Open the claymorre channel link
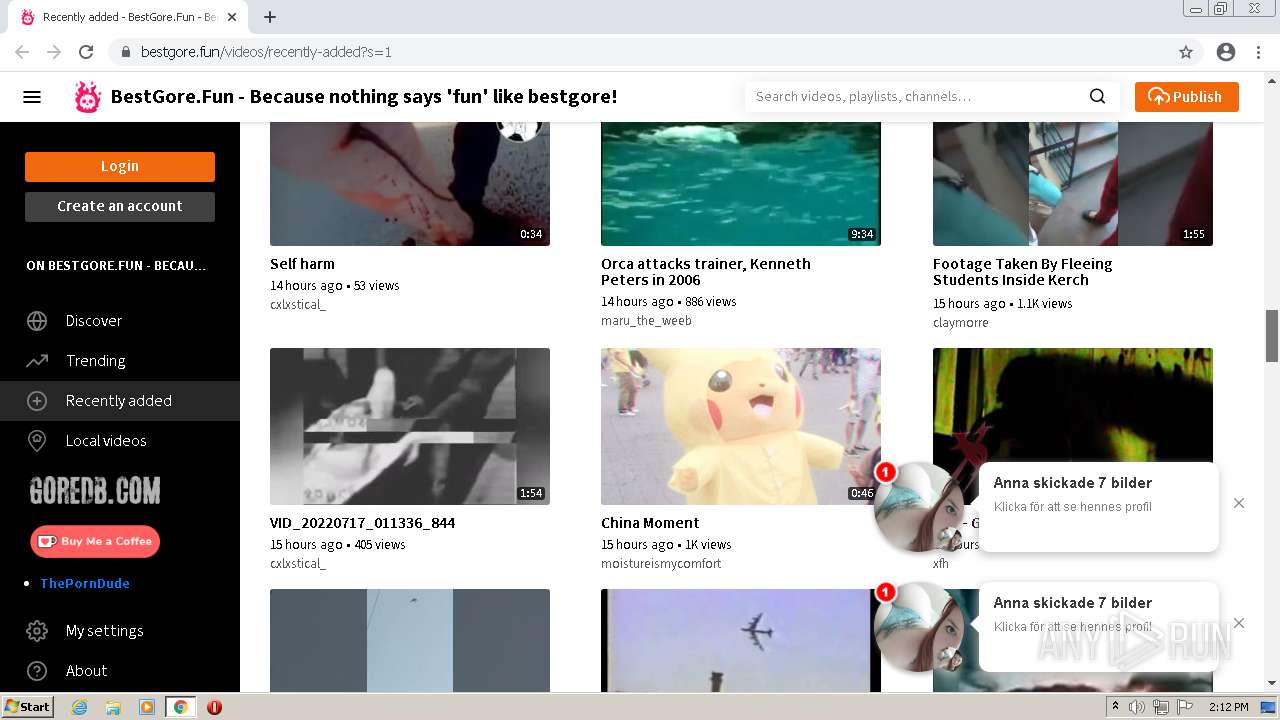 (x=961, y=323)
